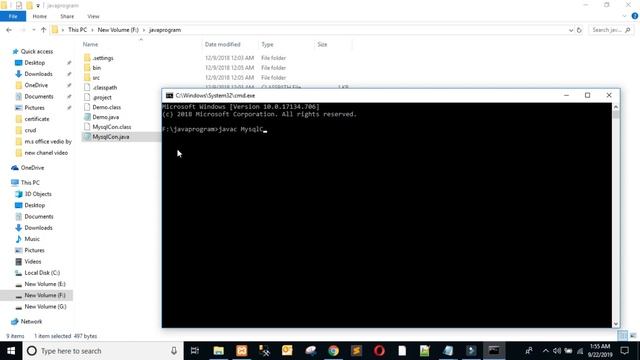Open the Home ribbon tab
640x360 pixels.
[40, 16]
